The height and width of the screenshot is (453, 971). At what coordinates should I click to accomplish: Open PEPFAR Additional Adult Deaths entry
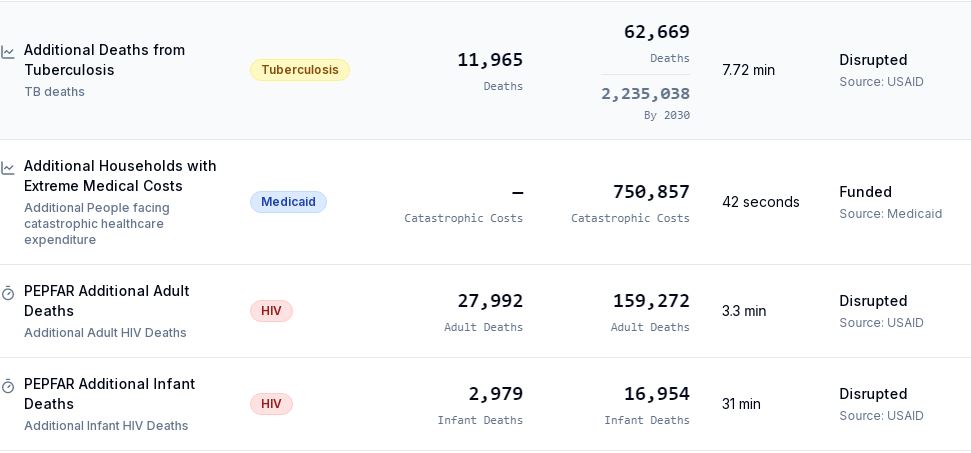click(x=107, y=301)
